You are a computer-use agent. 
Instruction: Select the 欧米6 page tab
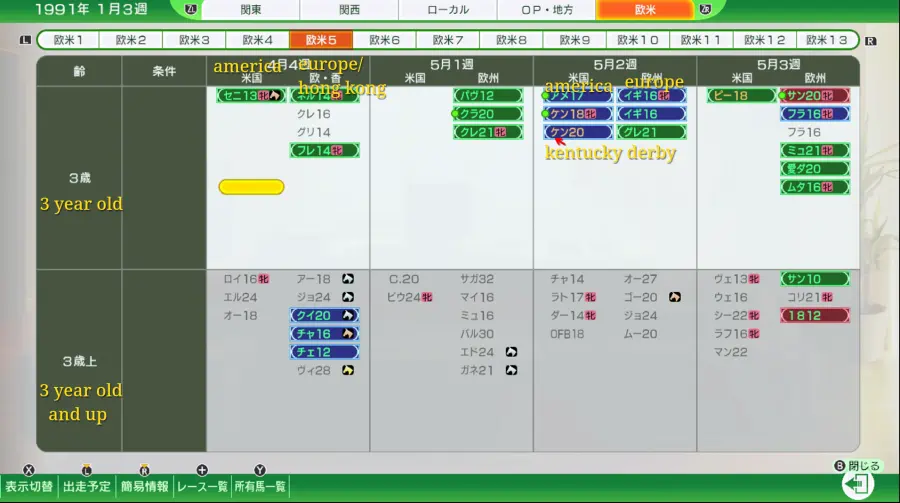pyautogui.click(x=385, y=41)
